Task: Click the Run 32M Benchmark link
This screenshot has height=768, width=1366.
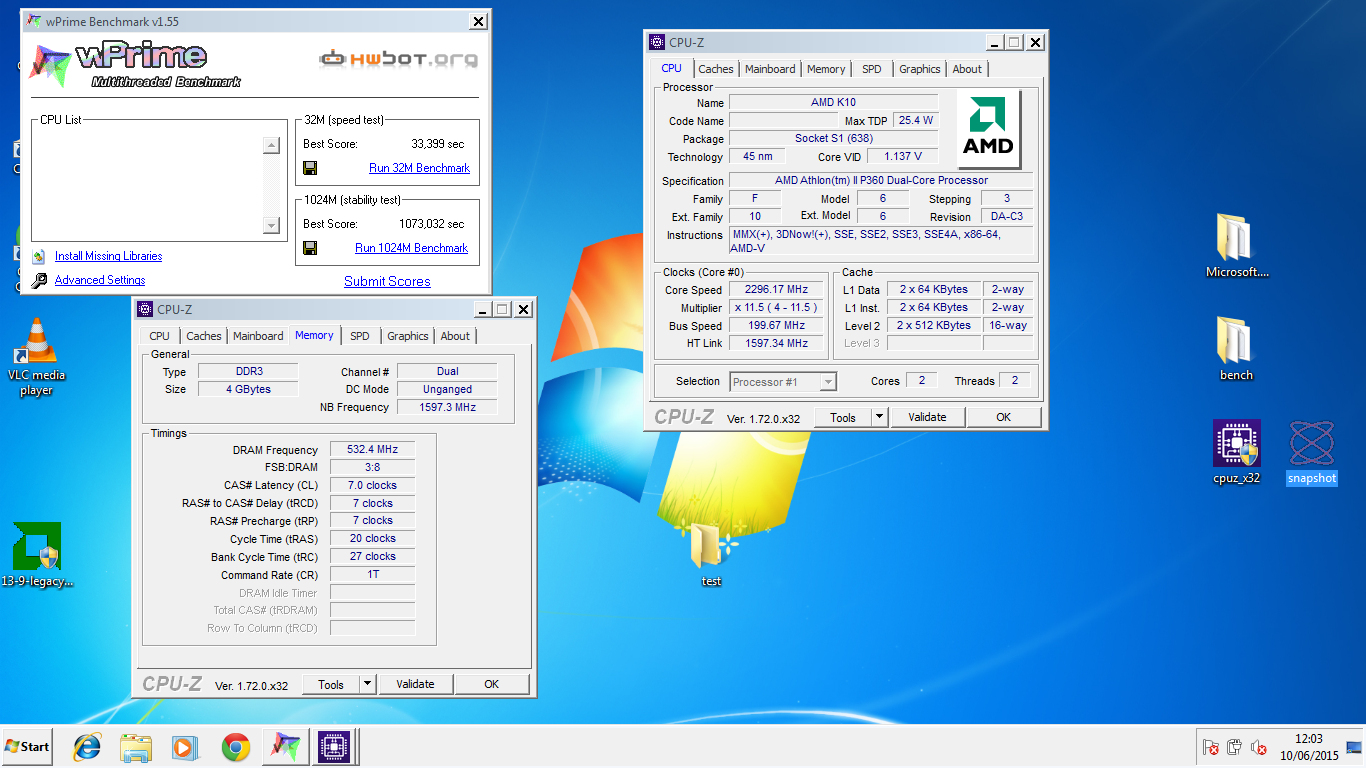Action: click(419, 168)
